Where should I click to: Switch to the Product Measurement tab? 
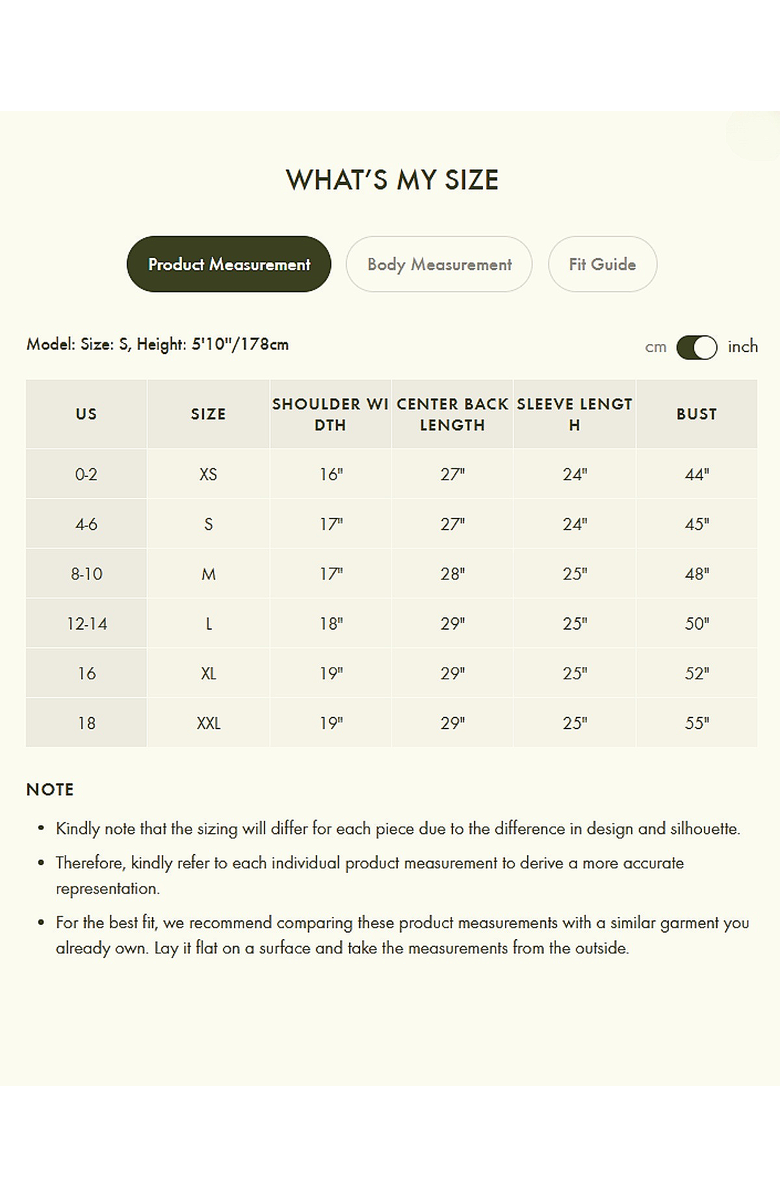point(229,265)
